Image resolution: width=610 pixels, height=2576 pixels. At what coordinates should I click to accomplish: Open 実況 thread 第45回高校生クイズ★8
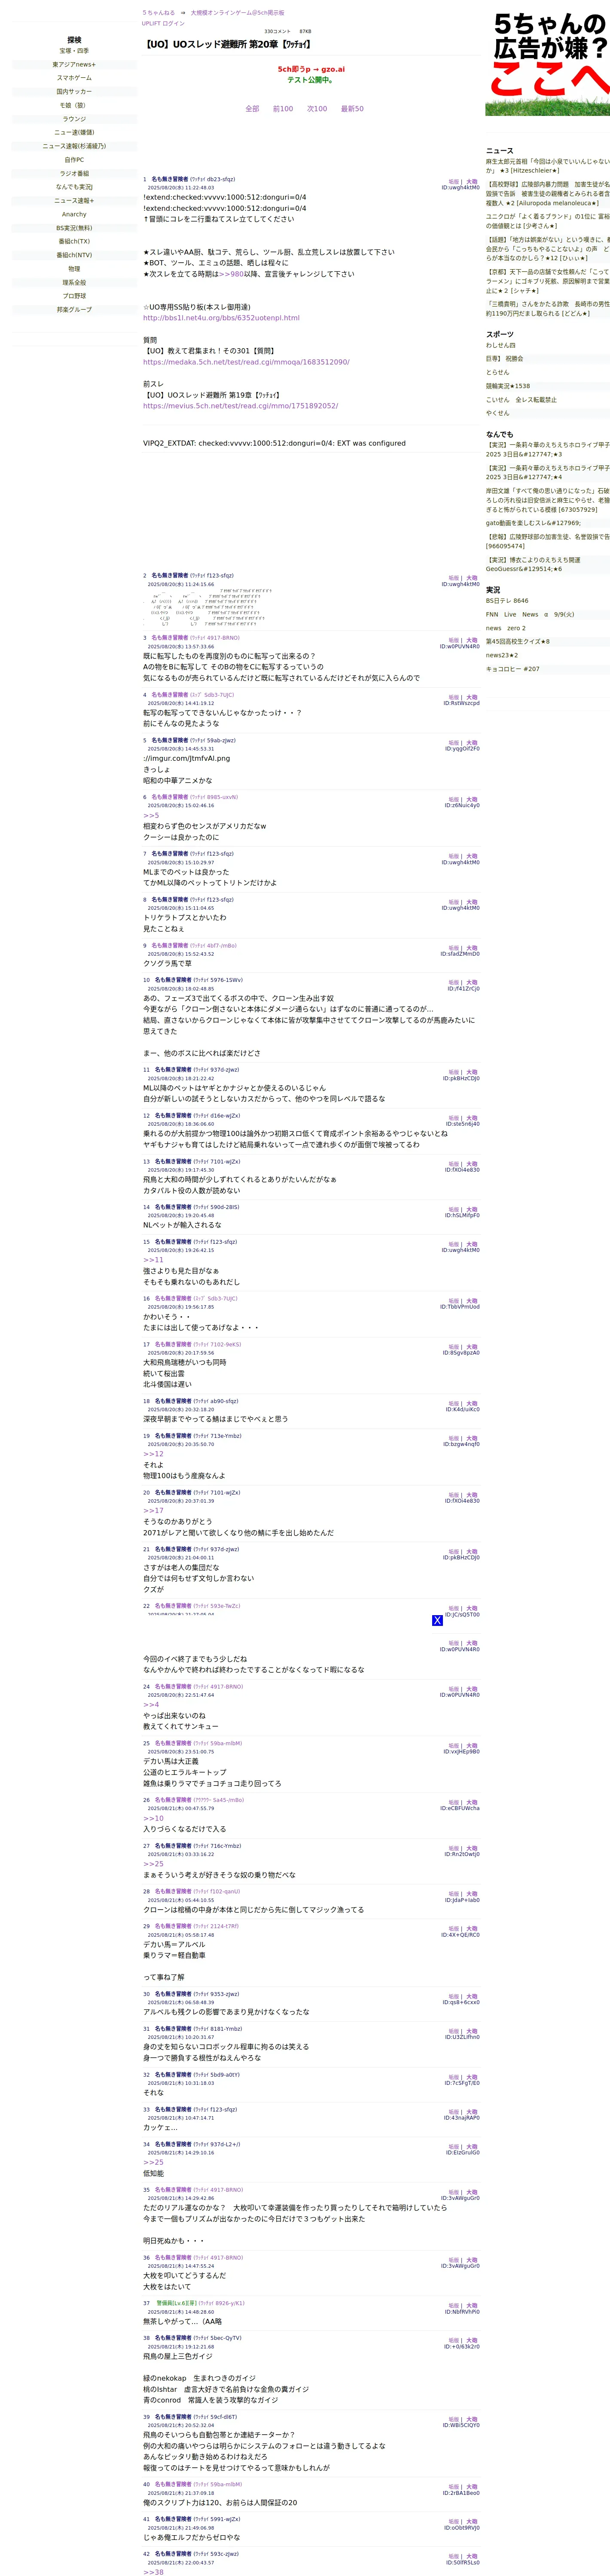517,642
